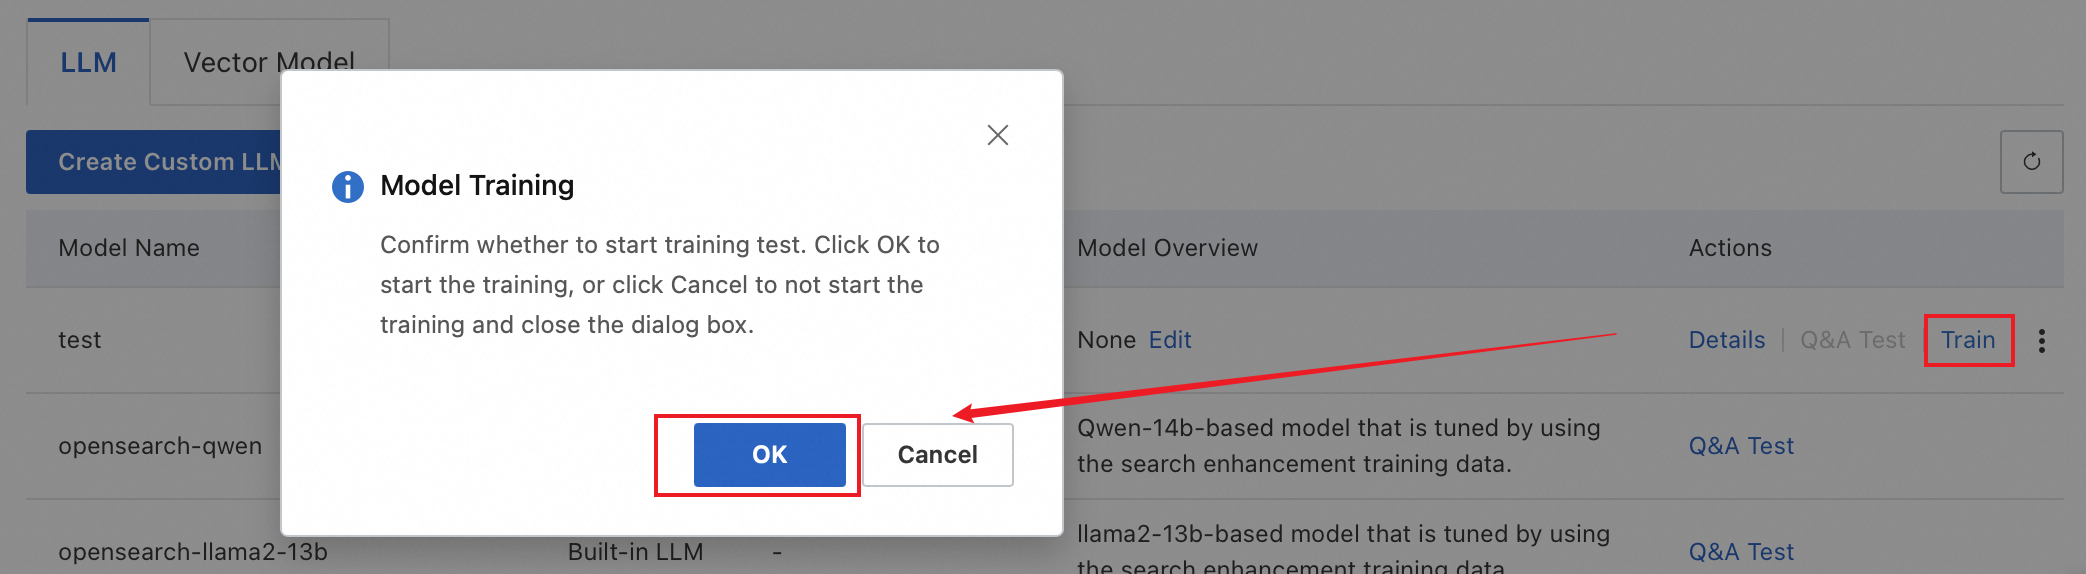The width and height of the screenshot is (2086, 574).
Task: Click Edit next to None overview
Action: [1170, 340]
